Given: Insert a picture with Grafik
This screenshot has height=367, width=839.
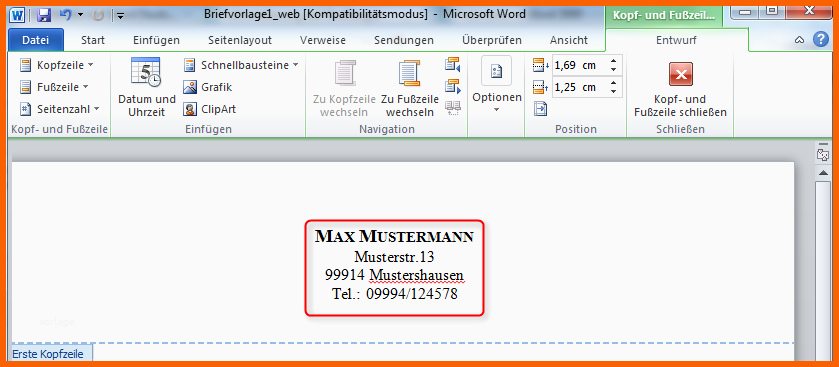Looking at the screenshot, I should (x=208, y=87).
